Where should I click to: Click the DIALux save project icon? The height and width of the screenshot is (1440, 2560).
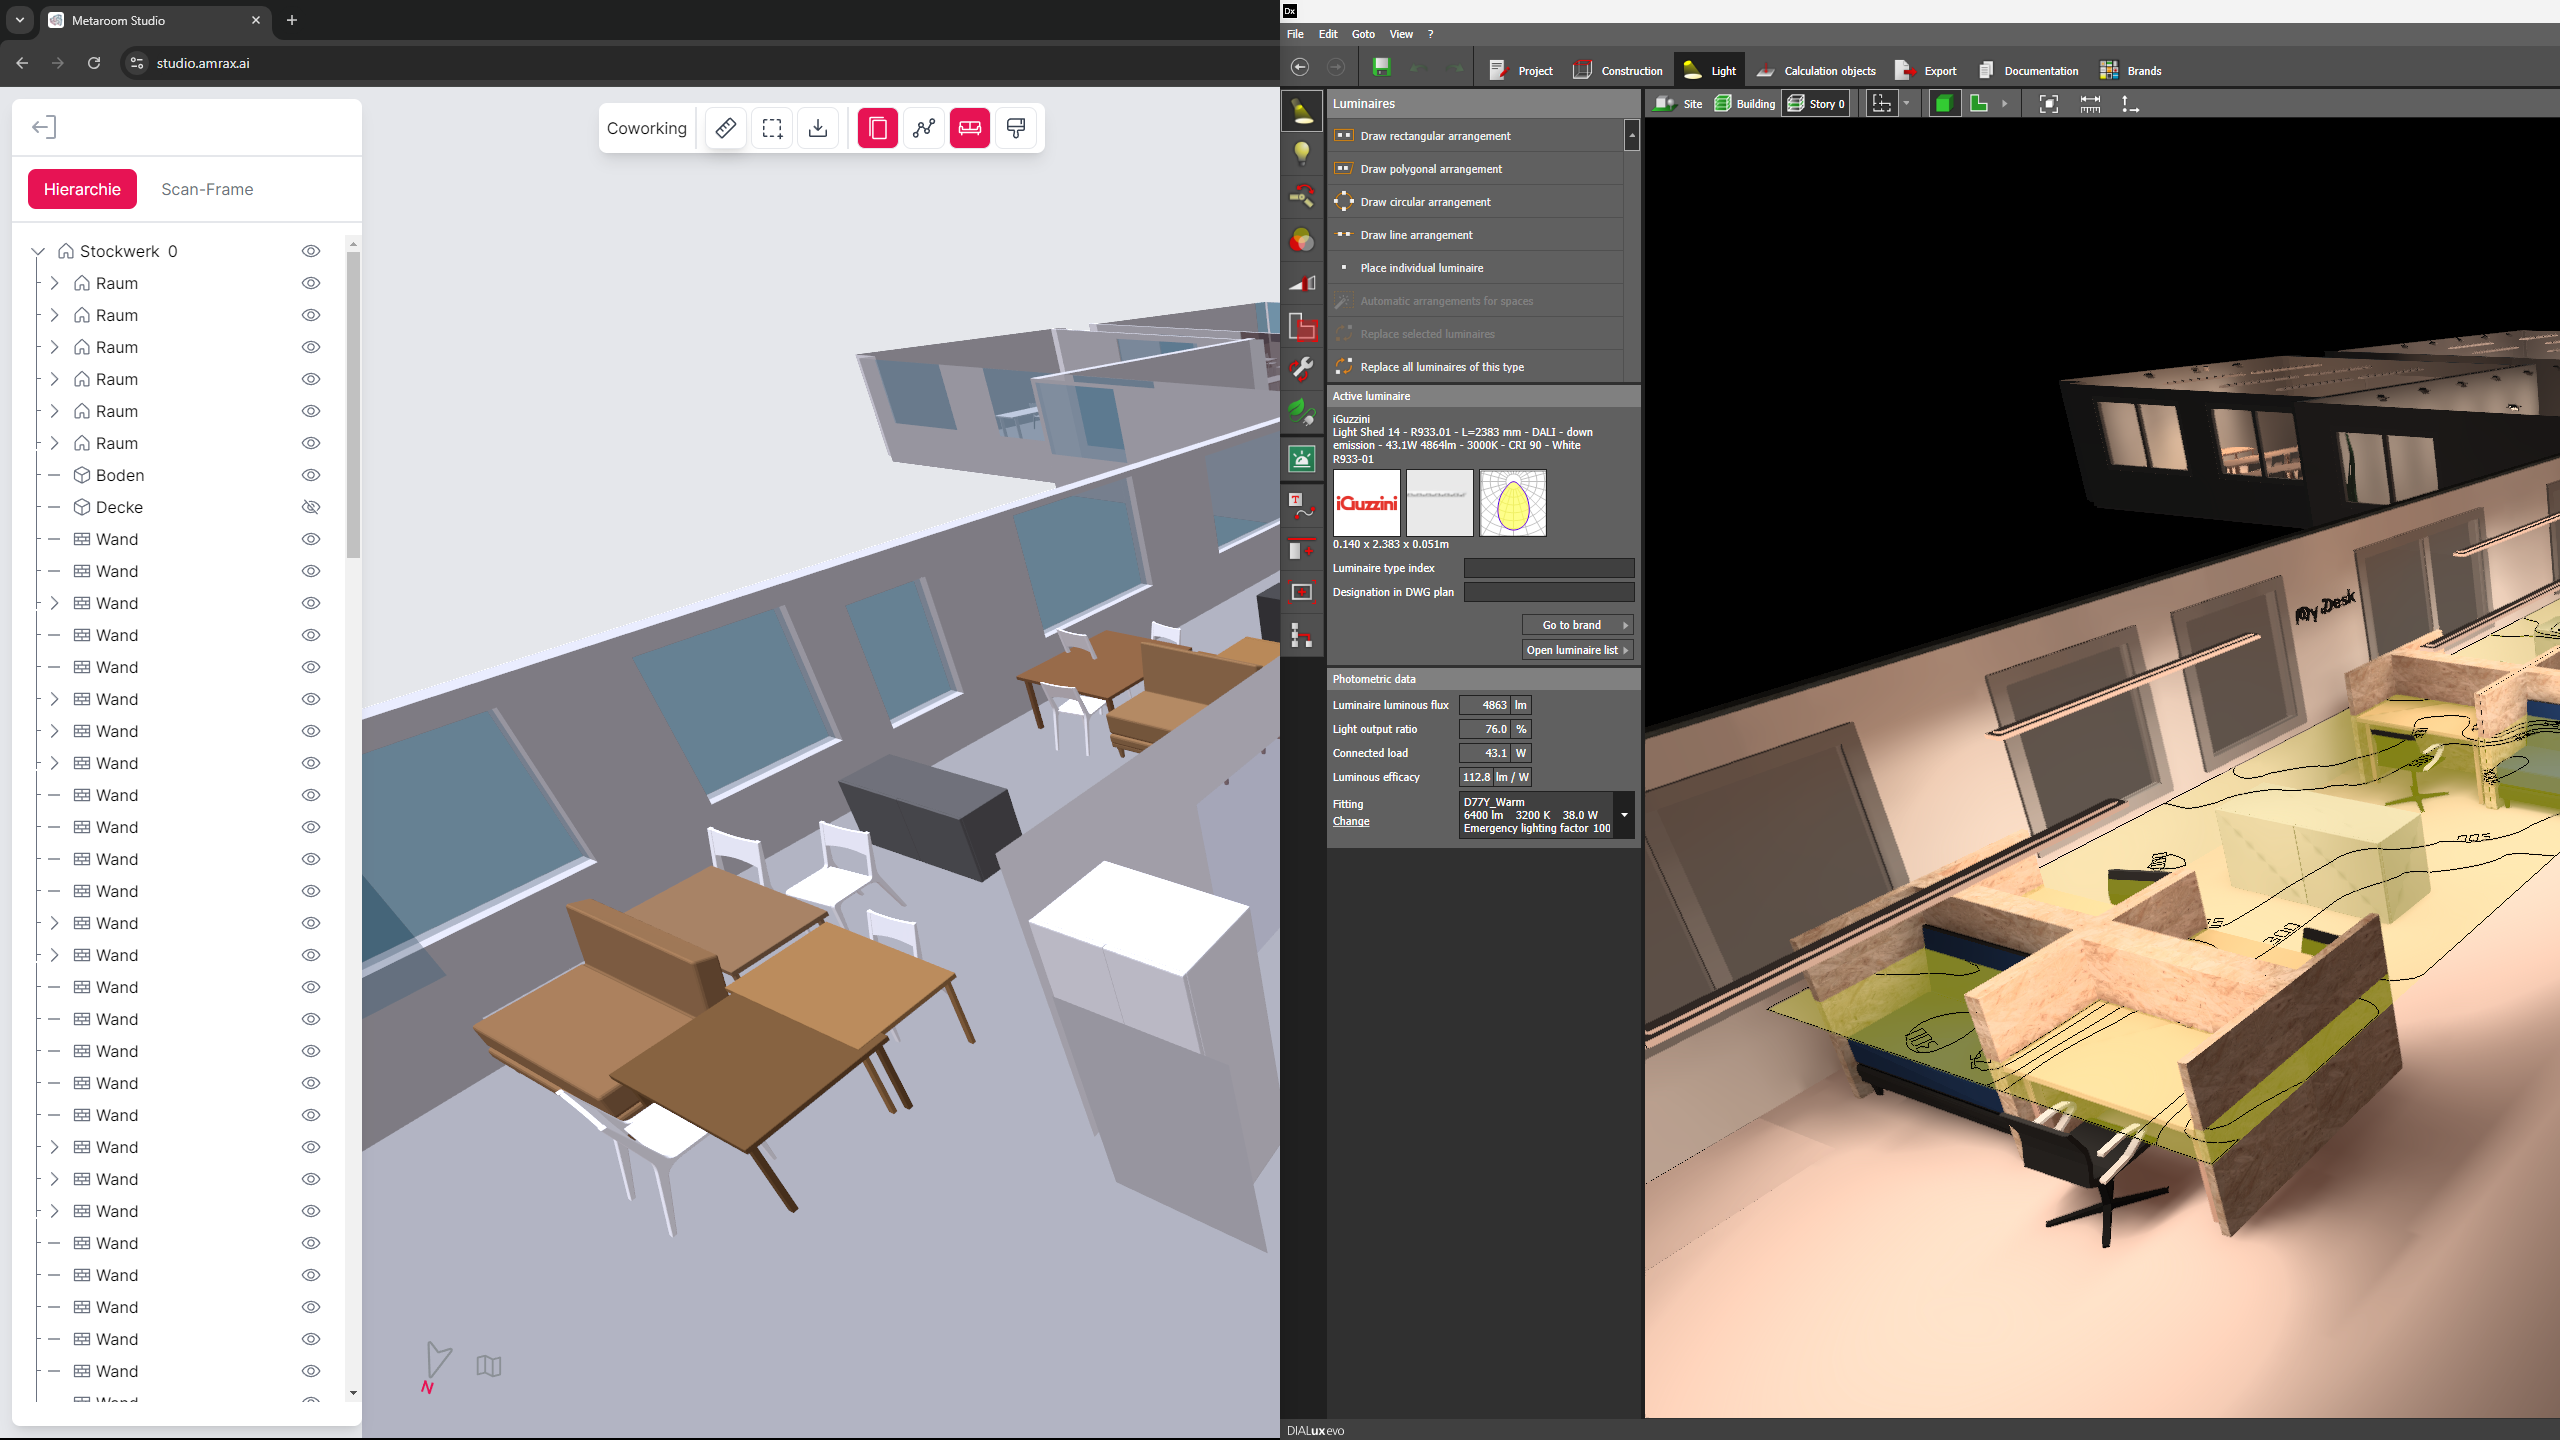(x=1381, y=68)
